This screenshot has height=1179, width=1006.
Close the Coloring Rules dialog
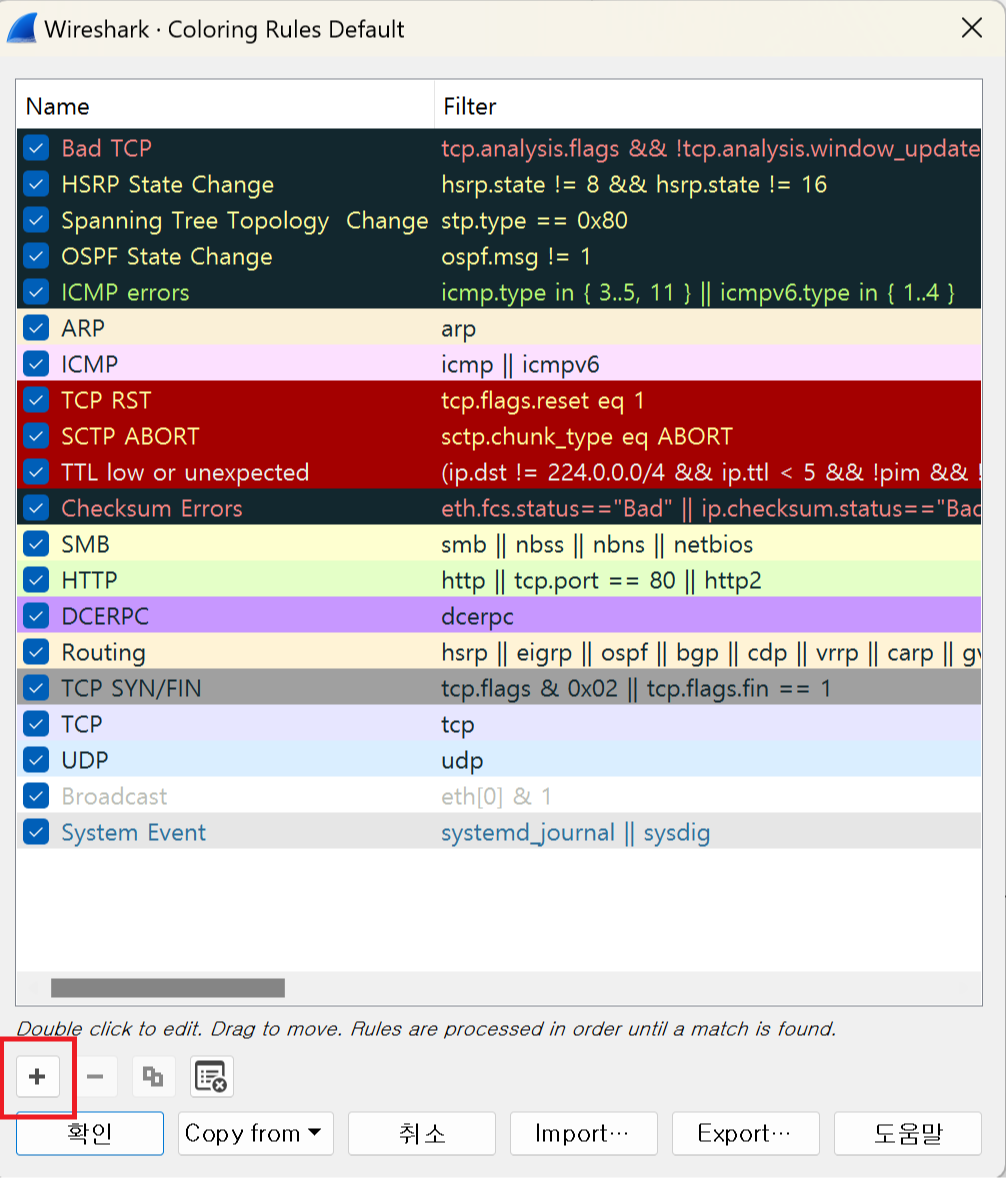point(971,28)
